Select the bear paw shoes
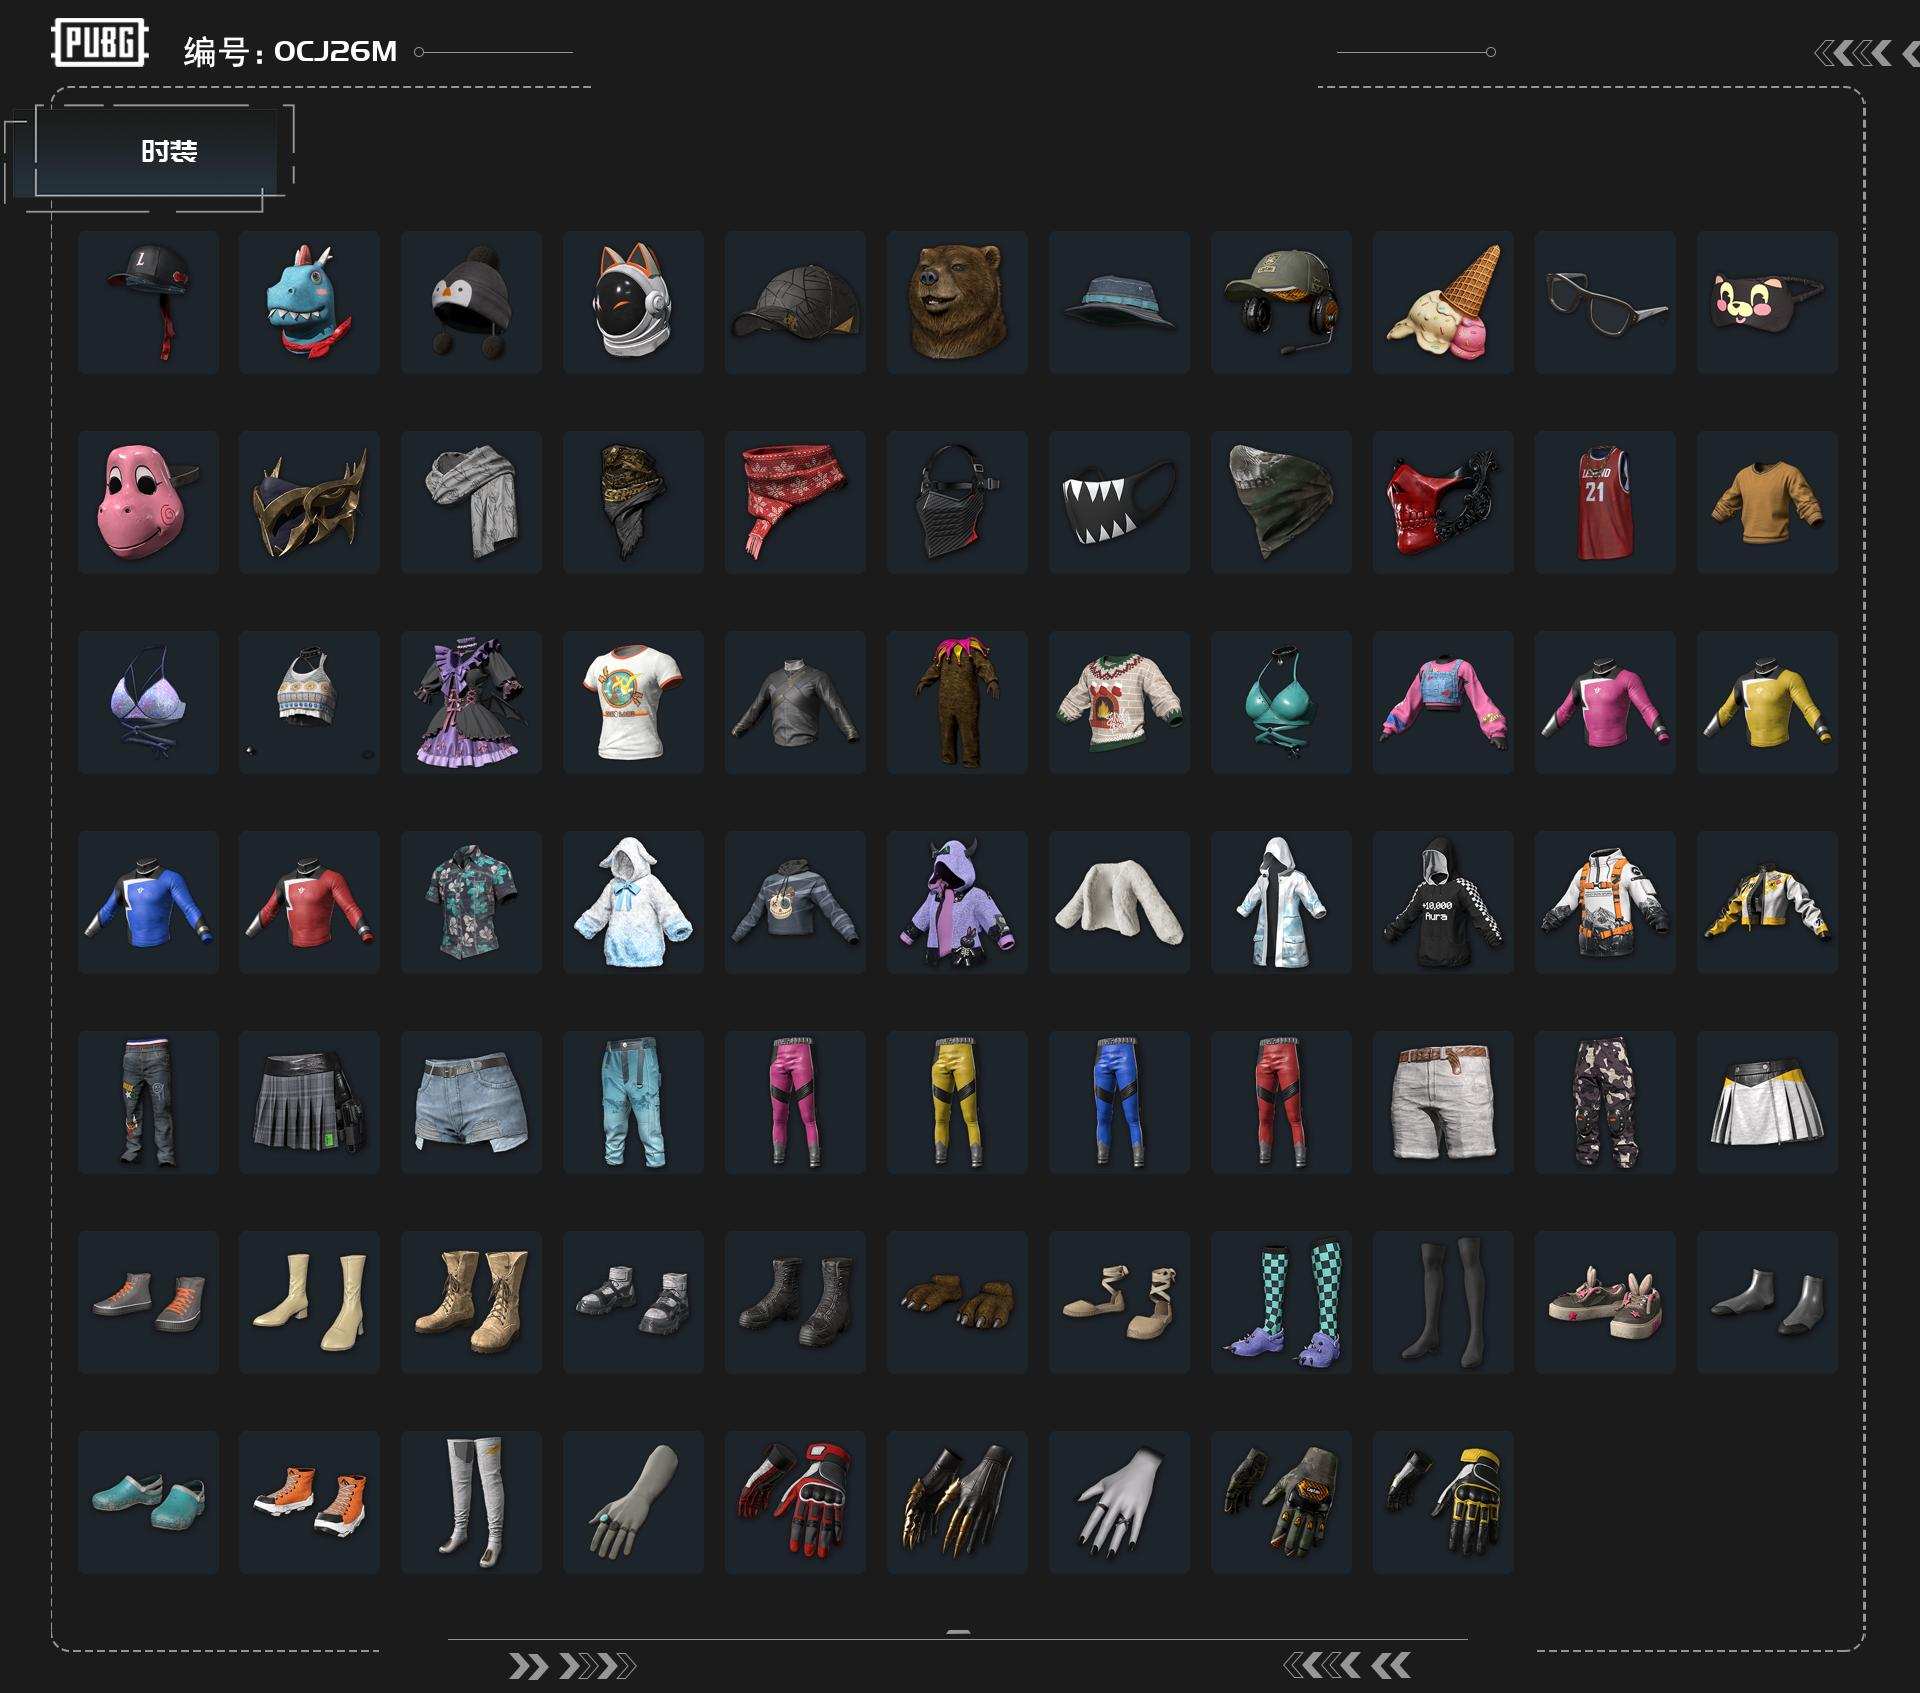The height and width of the screenshot is (1693, 1920). click(957, 1302)
